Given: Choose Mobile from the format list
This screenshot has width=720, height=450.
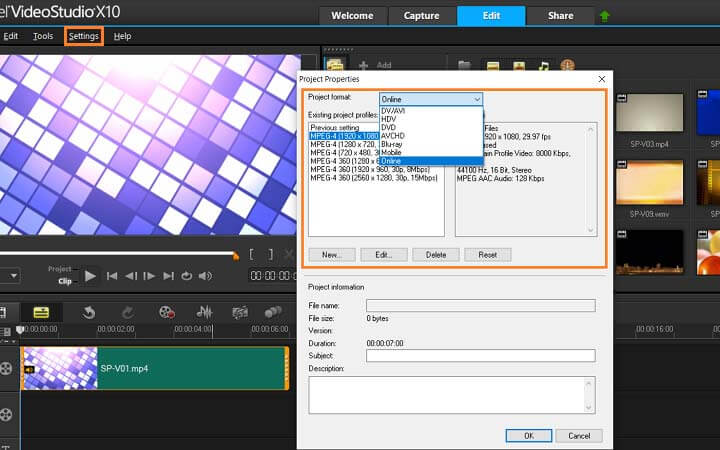Looking at the screenshot, I should click(431, 152).
